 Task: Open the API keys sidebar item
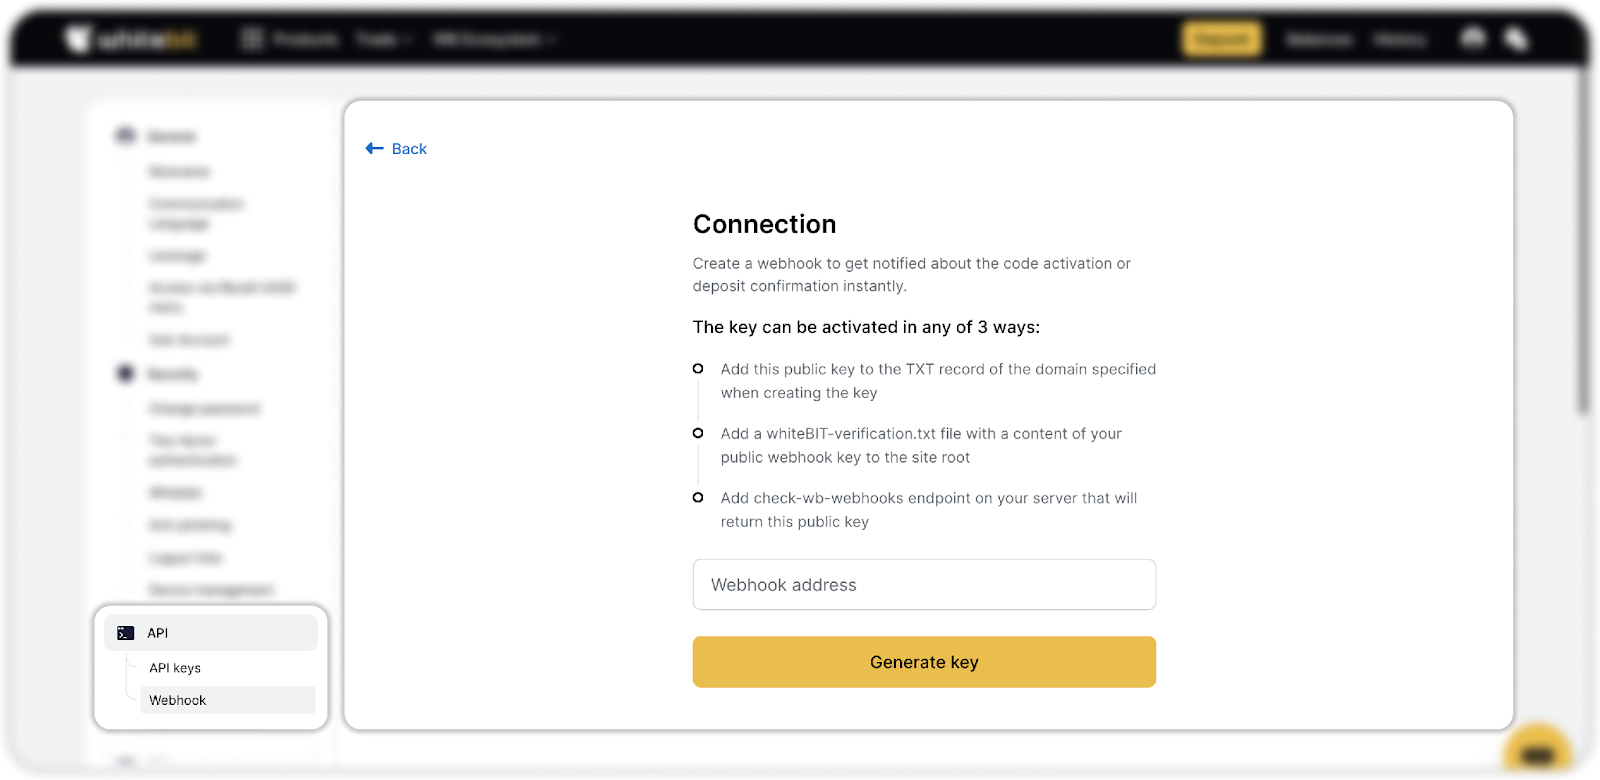click(x=175, y=668)
